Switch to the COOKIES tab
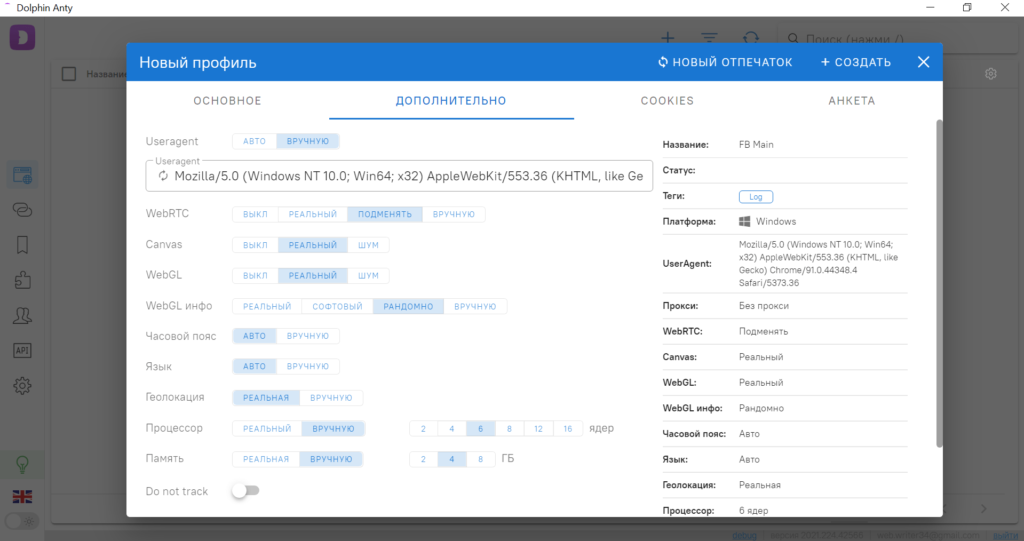This screenshot has width=1024, height=541. 667,101
